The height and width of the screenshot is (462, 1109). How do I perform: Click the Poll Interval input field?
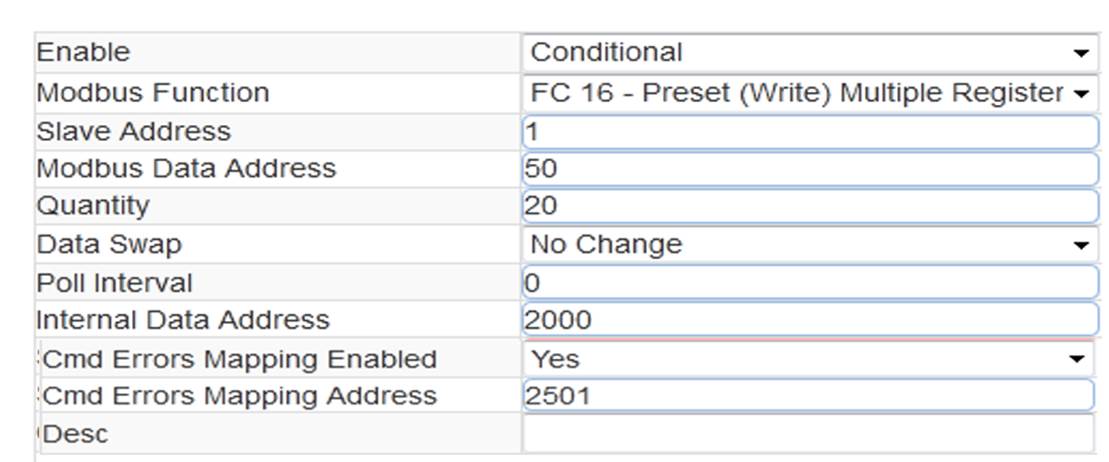point(810,283)
